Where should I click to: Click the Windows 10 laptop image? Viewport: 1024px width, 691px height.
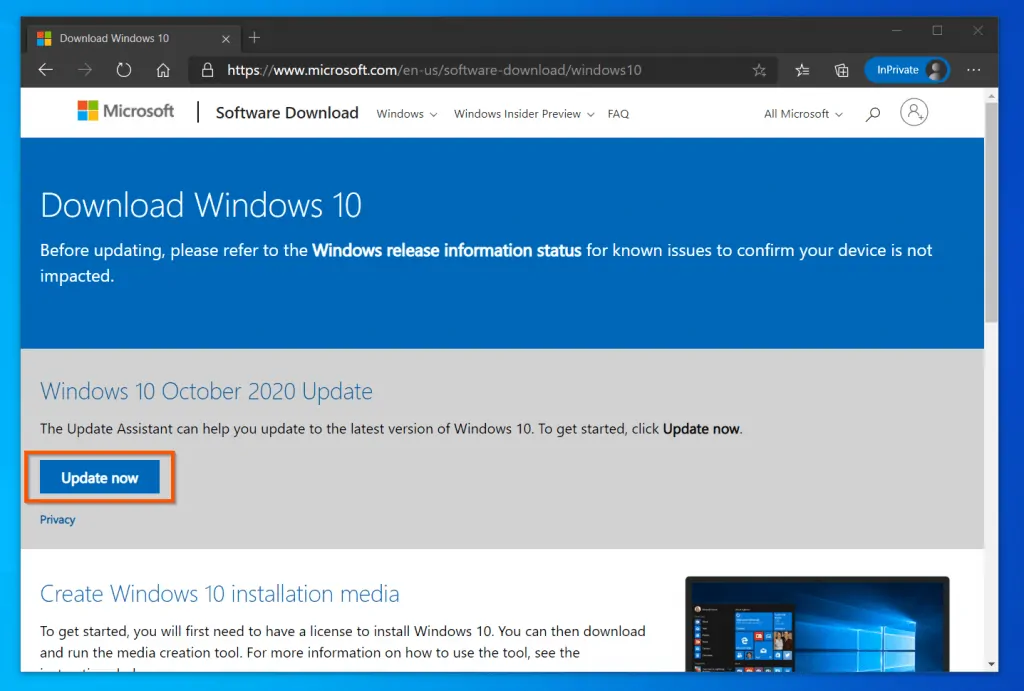pos(817,624)
